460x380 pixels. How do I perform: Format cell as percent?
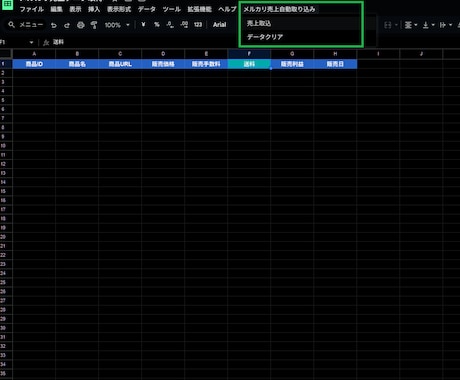(x=157, y=25)
